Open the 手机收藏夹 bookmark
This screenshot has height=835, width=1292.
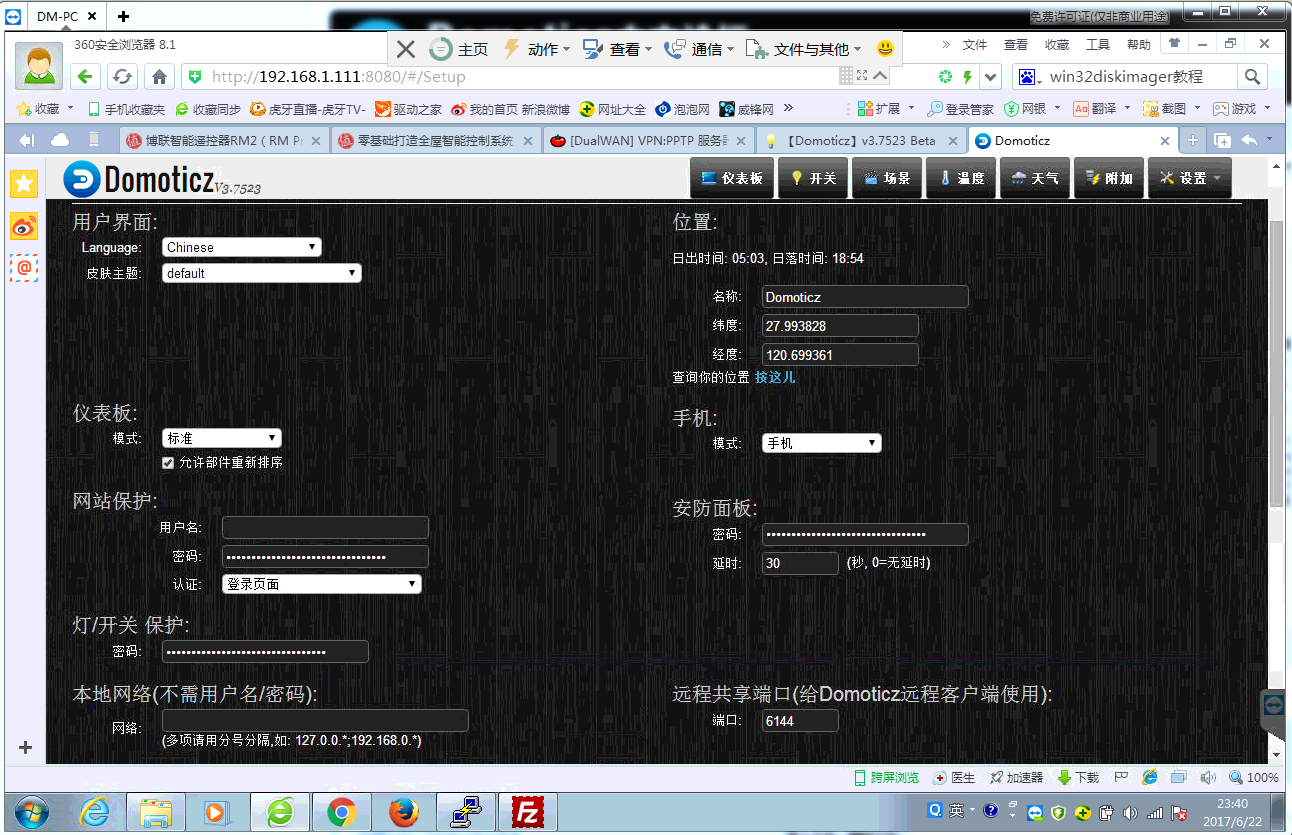(126, 109)
